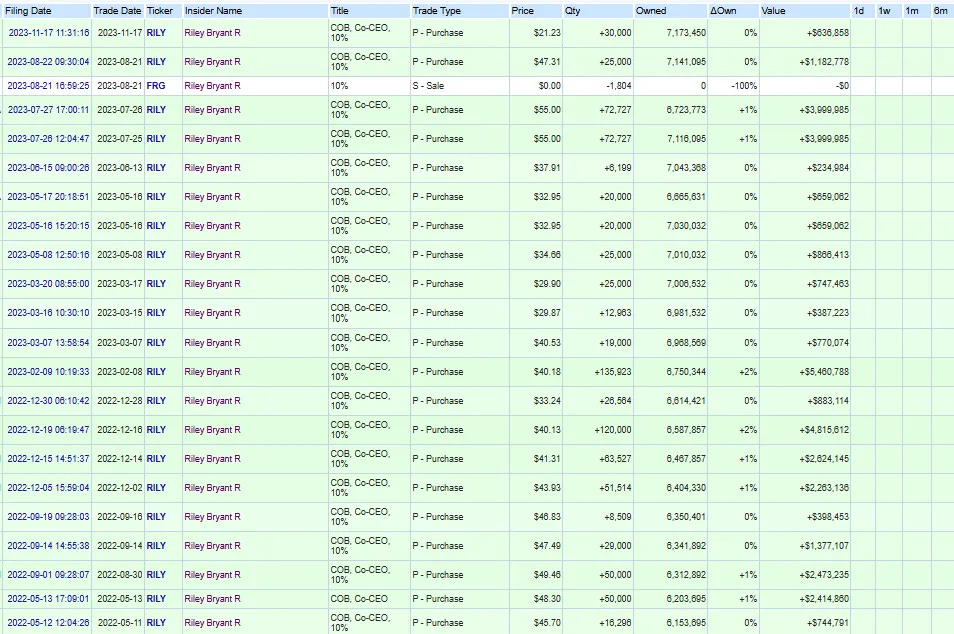Open filing dated 2022-12-19 06:19:47
954x634 pixels.
click(49, 430)
